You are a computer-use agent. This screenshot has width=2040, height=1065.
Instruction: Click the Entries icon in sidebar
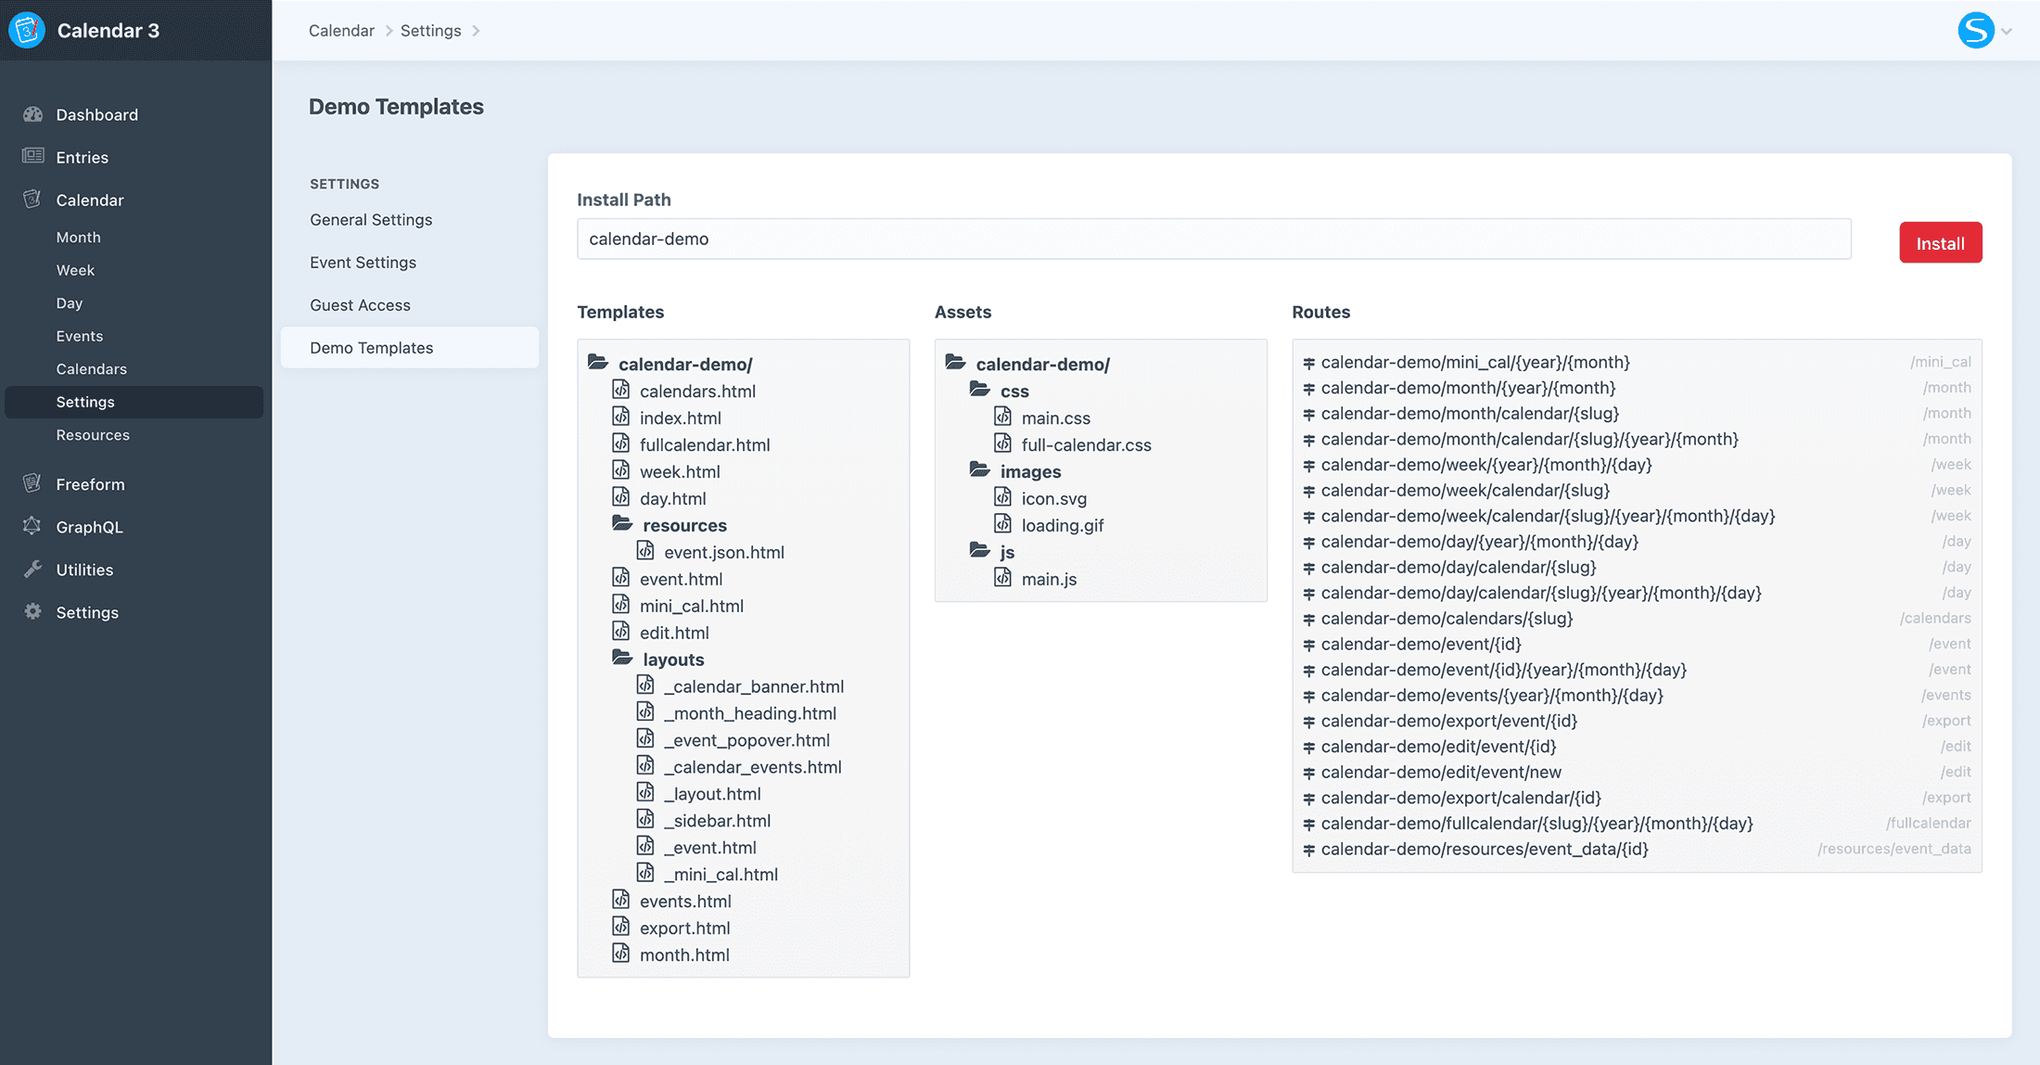click(x=33, y=156)
